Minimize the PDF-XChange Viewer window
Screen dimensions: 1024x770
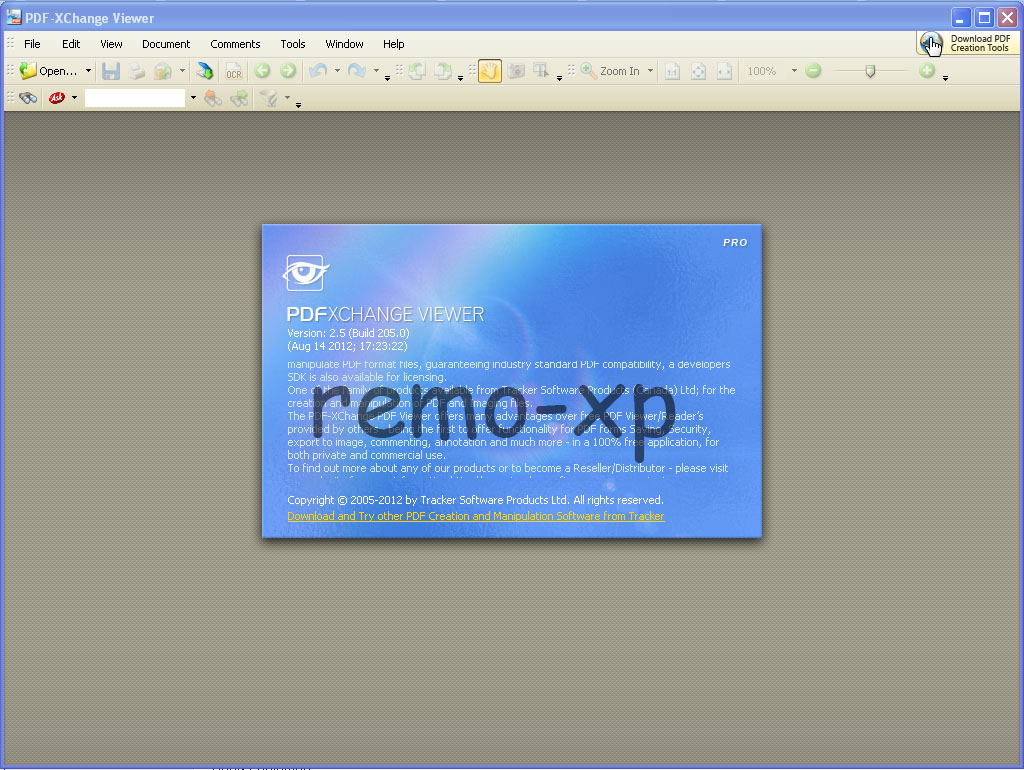point(960,18)
